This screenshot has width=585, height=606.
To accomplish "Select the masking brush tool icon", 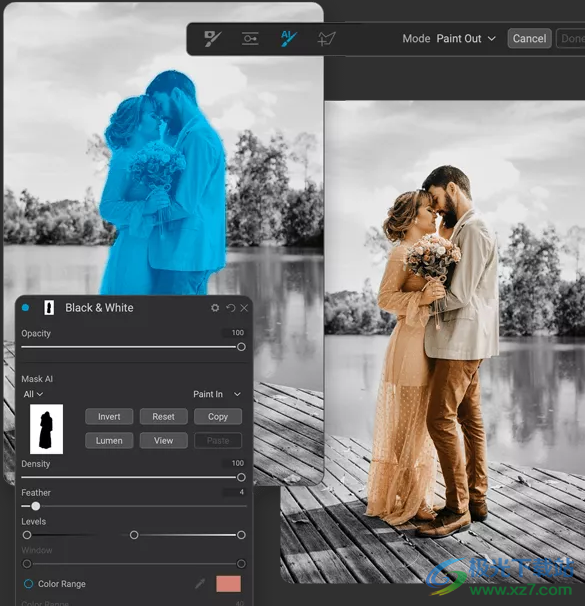I will tap(213, 39).
